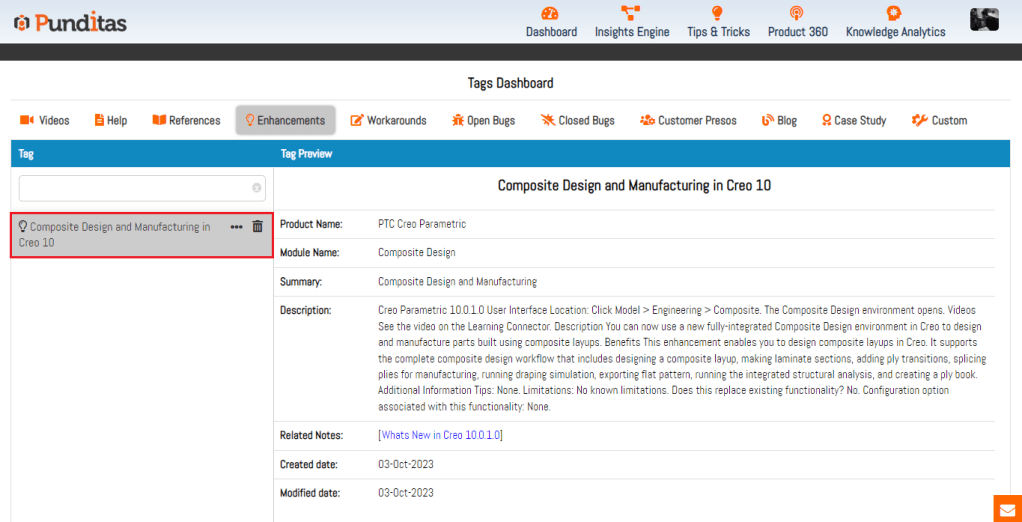Viewport: 1022px width, 522px height.
Task: Switch to the Videos tab
Action: click(45, 120)
